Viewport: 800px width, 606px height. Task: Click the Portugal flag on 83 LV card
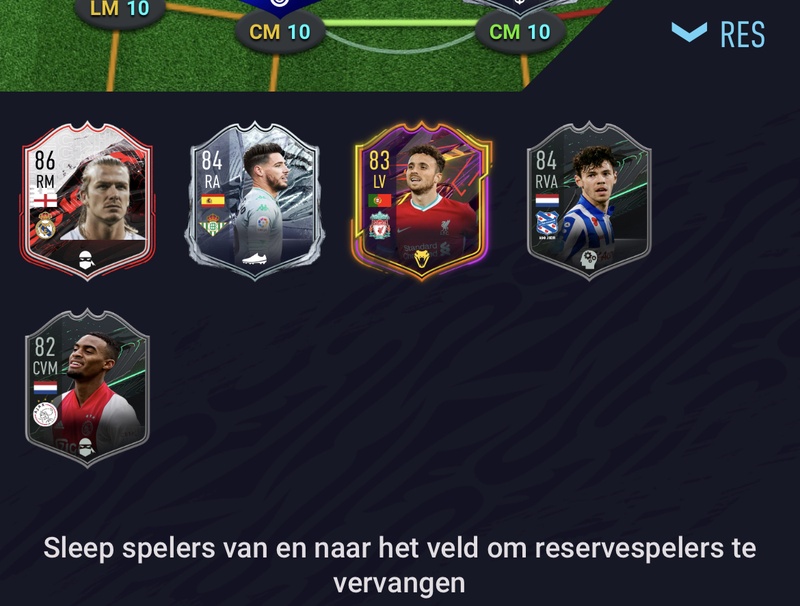click(x=380, y=200)
